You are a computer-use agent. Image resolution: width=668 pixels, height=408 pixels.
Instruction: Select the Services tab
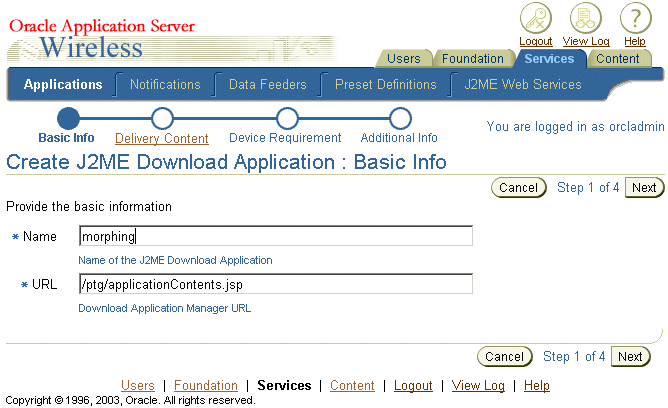pyautogui.click(x=549, y=58)
